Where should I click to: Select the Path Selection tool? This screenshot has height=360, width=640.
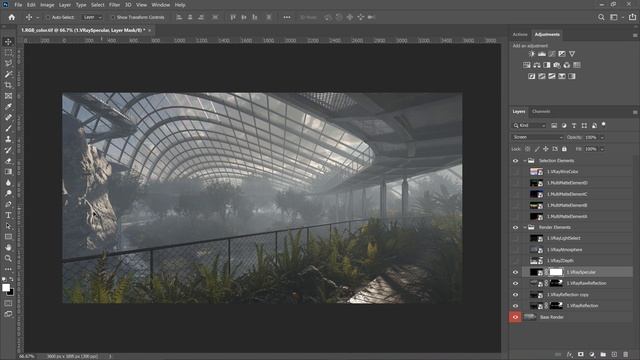coord(8,226)
